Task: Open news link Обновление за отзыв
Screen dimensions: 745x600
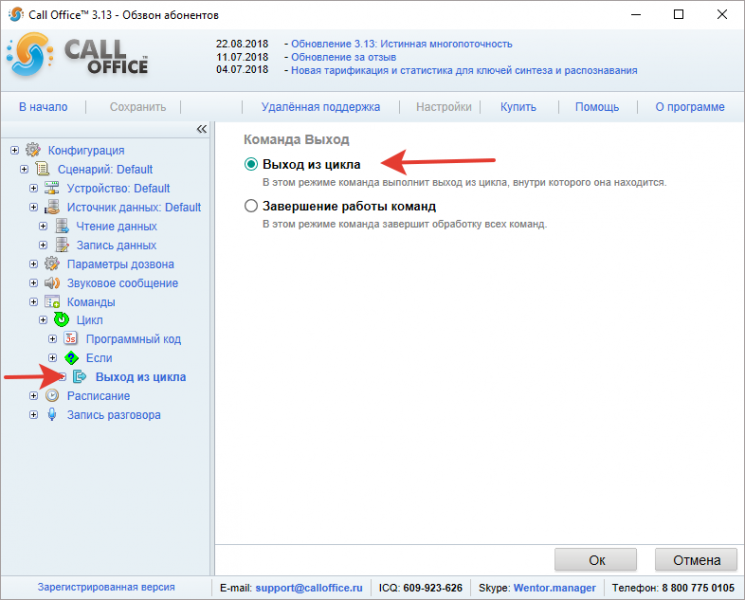Action: pos(344,57)
